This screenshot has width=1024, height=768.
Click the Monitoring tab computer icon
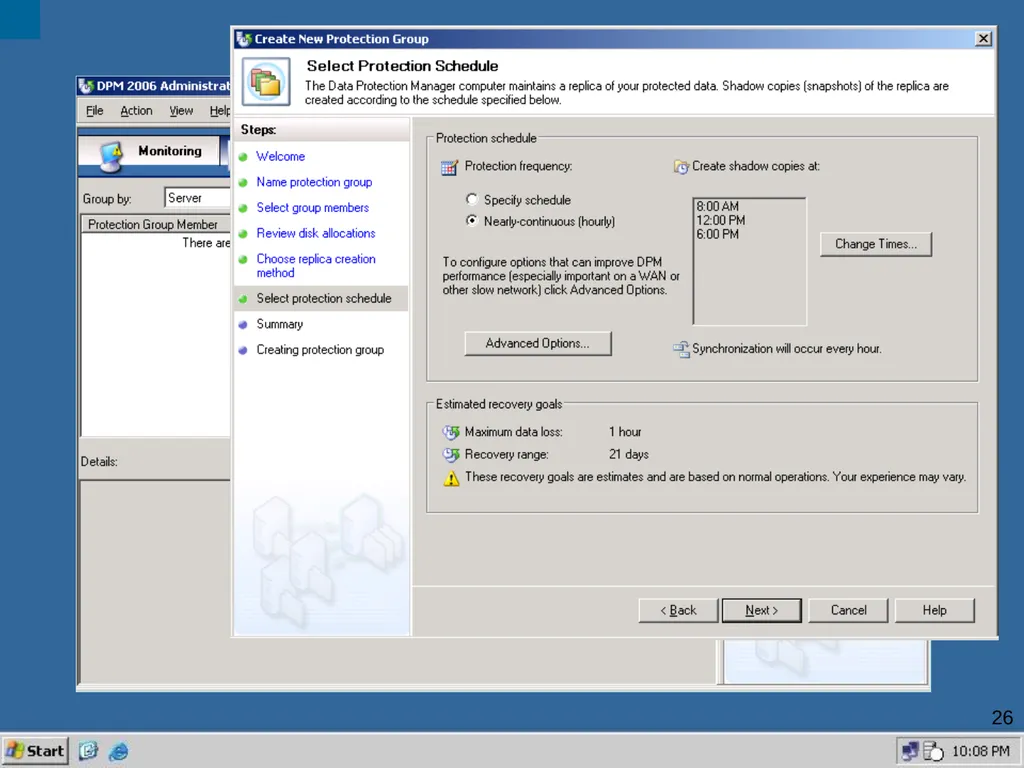111,157
